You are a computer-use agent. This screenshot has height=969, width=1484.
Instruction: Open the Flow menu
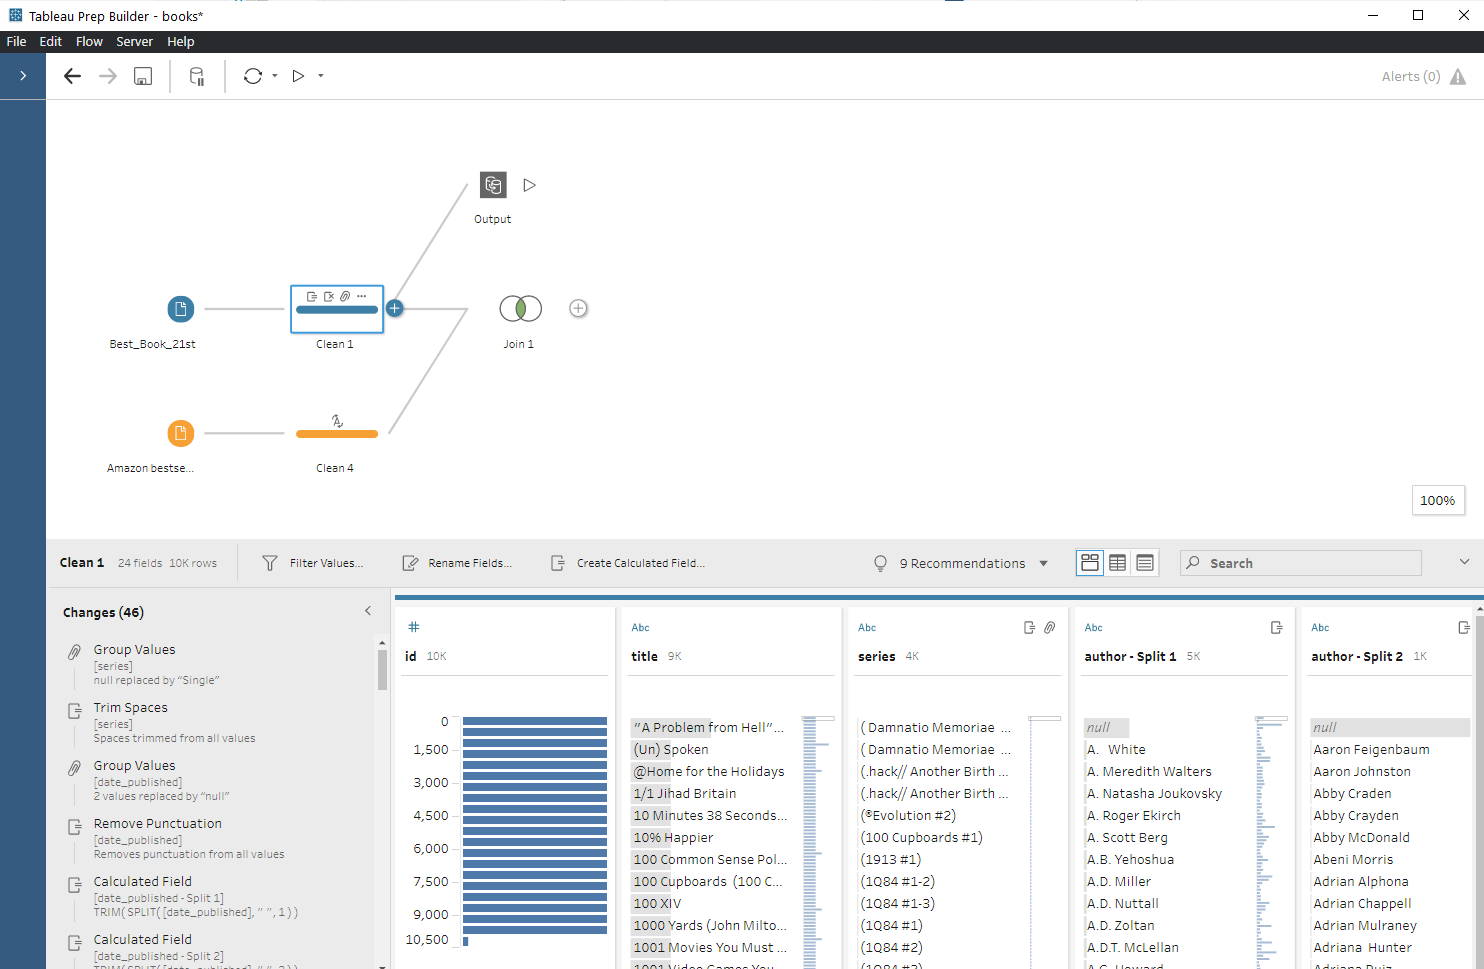[x=89, y=41]
